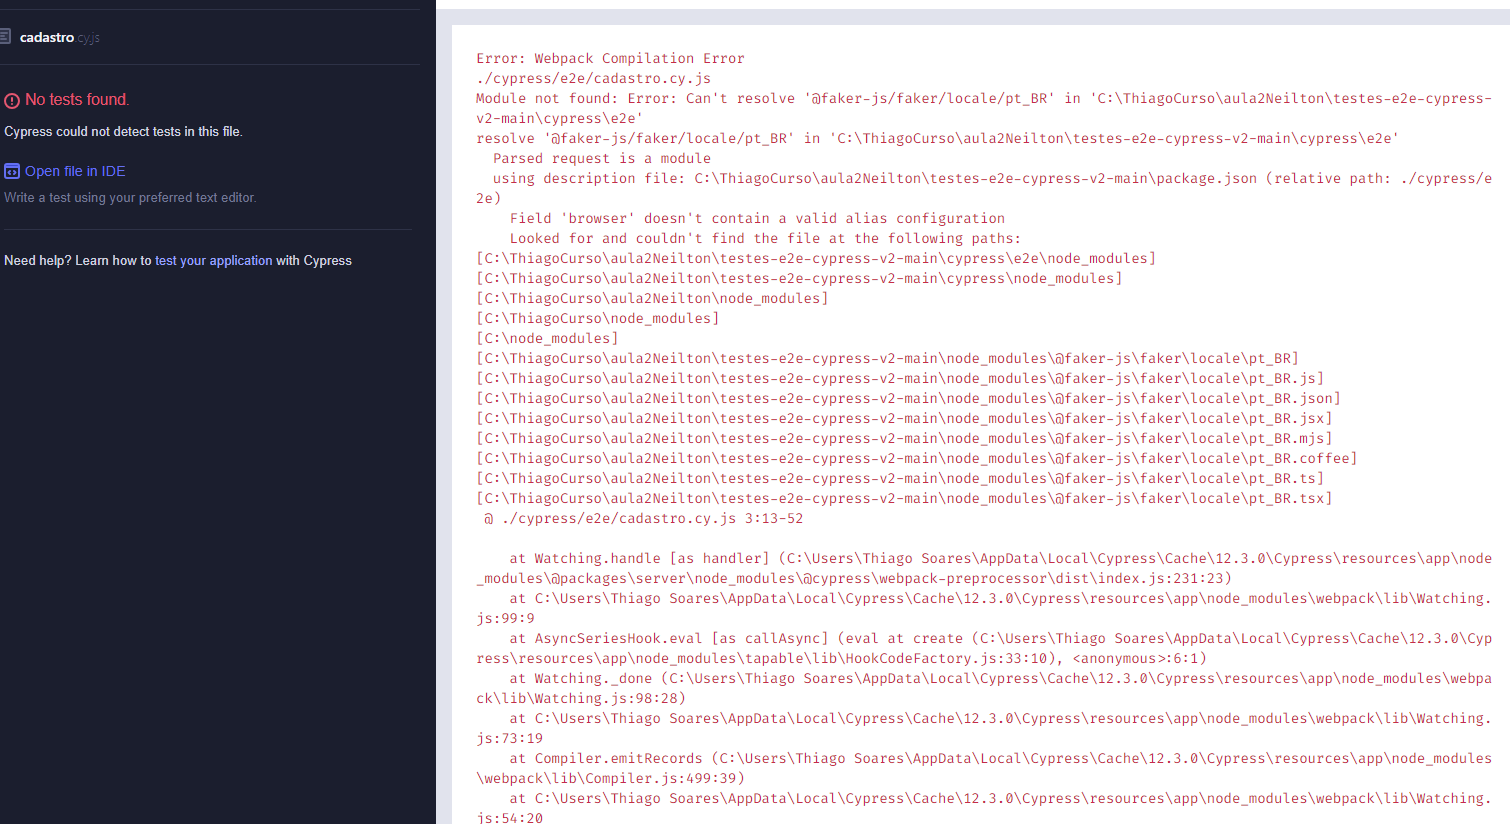
Task: Click 'Write a test using your preferred text editor.'
Action: 130,197
